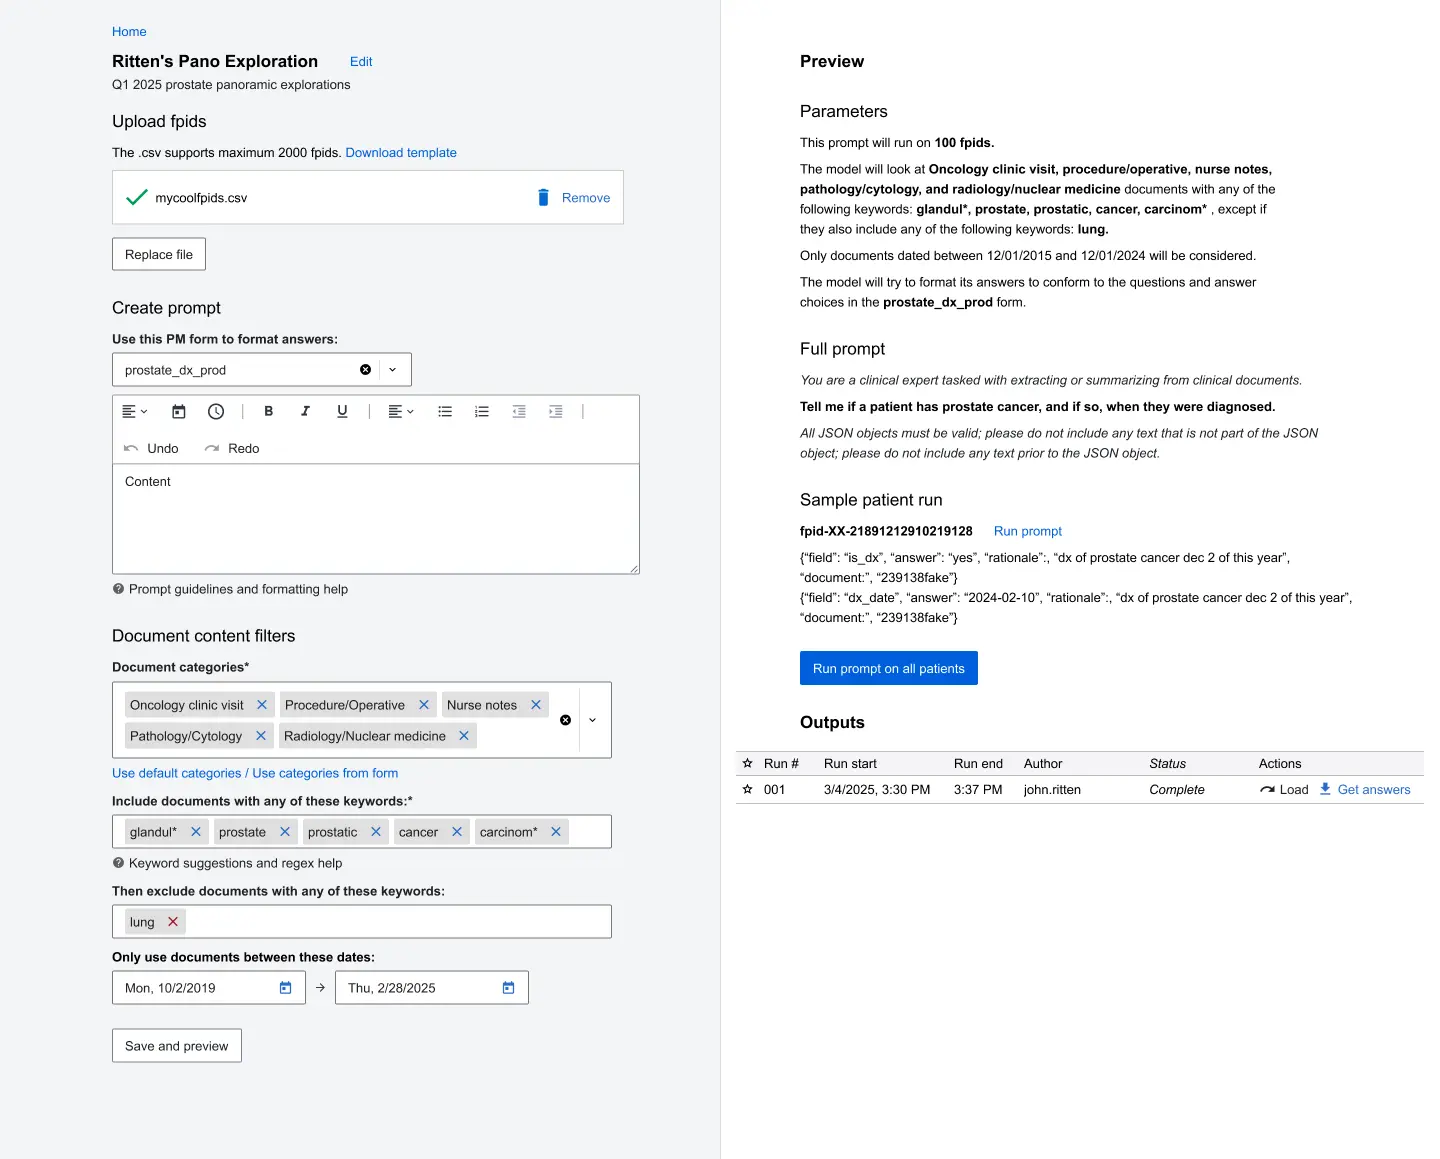Viewport: 1440px width, 1159px height.
Task: Click Undo in the editor toolbar
Action: (152, 449)
